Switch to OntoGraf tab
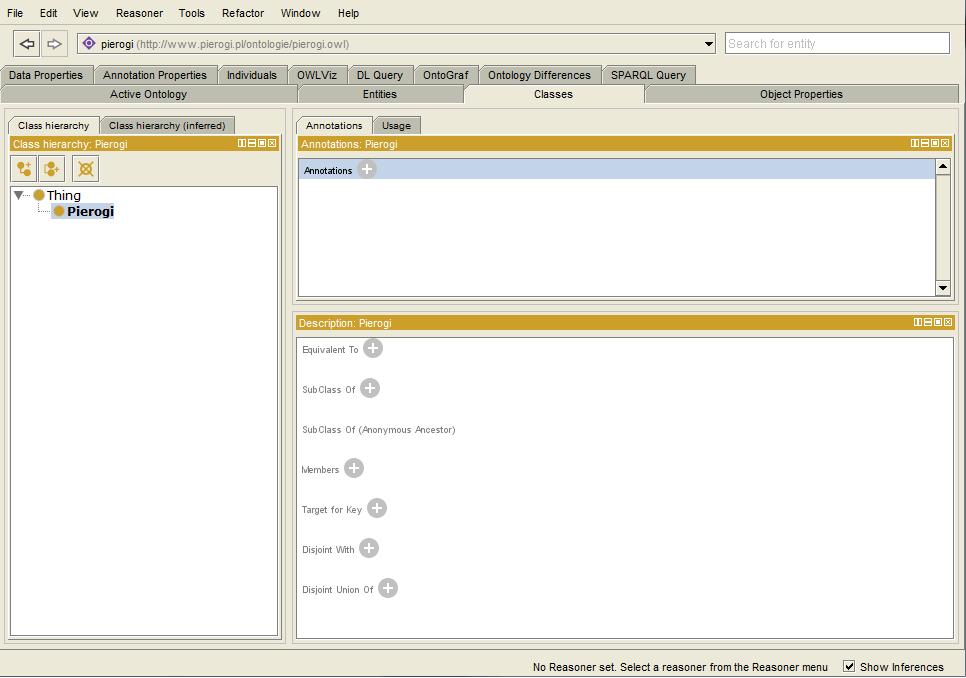 [x=446, y=75]
